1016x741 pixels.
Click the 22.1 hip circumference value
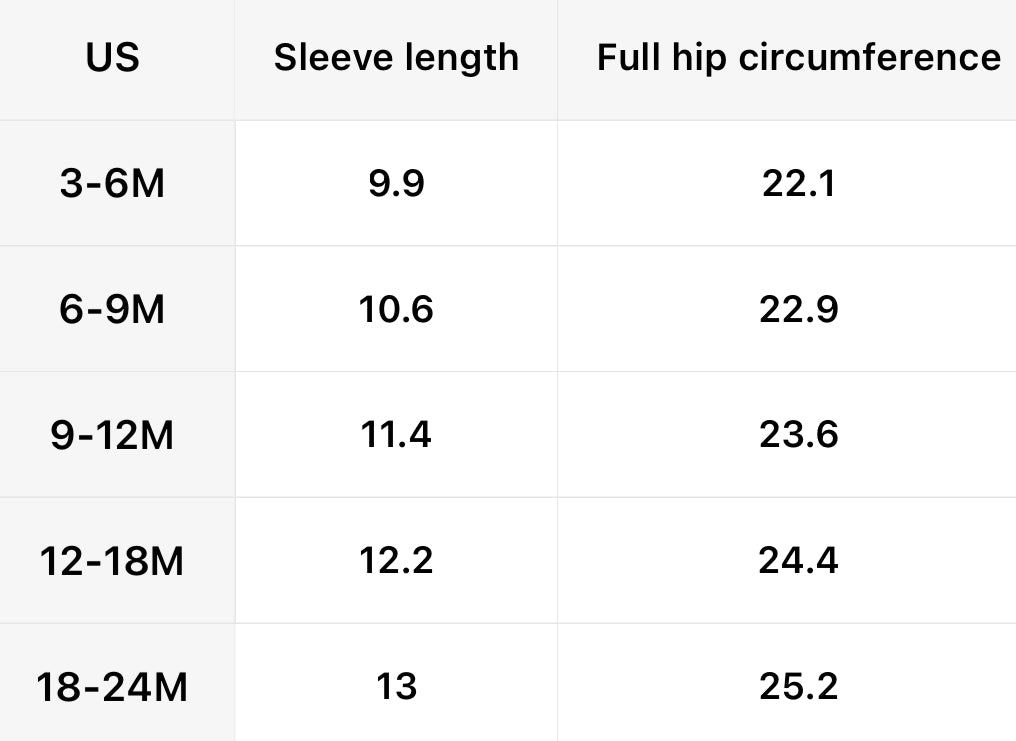(x=798, y=185)
